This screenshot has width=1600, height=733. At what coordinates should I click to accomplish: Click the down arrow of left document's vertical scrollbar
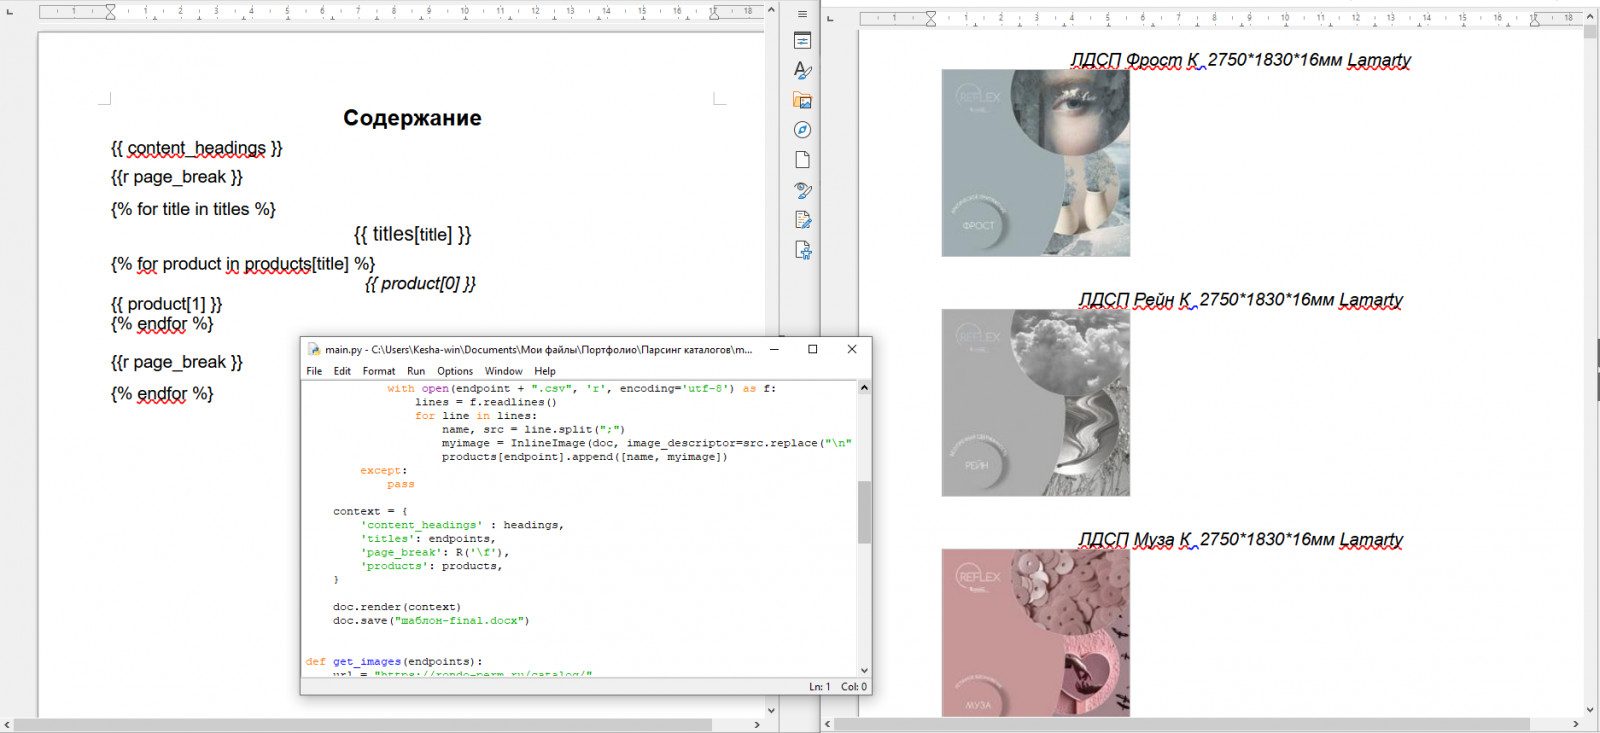[771, 710]
